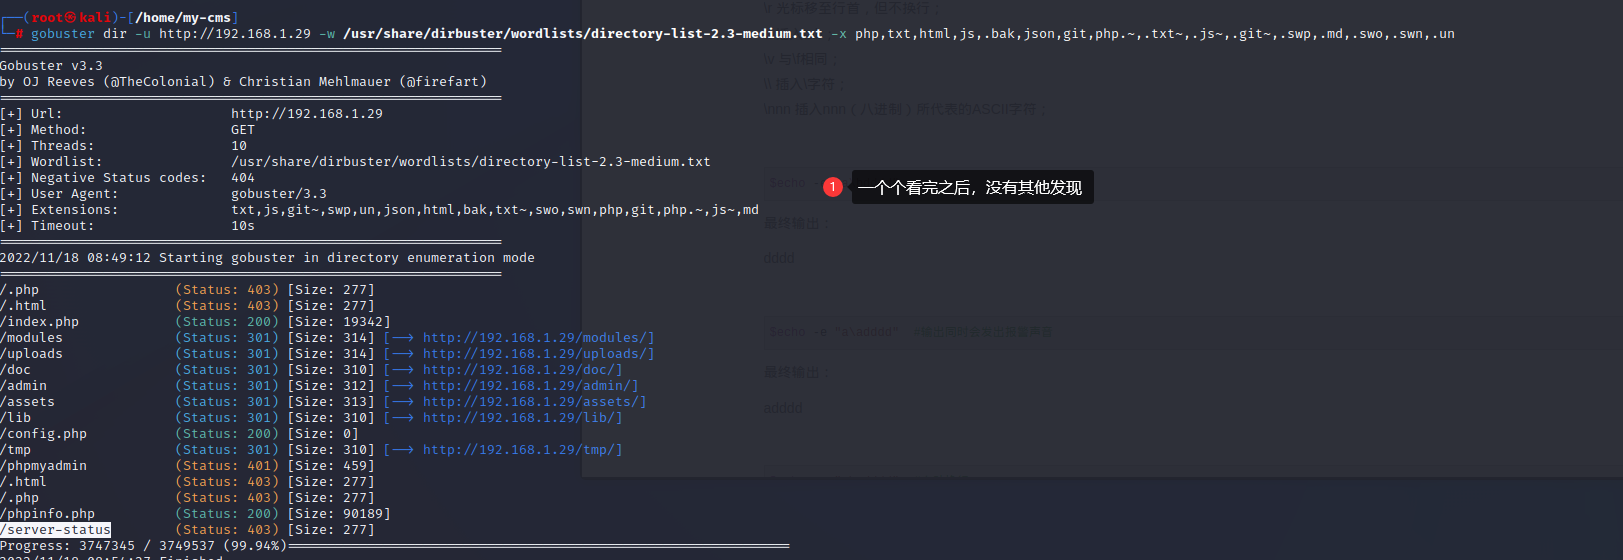Select the User Agent value gobuster/3.3
The height and width of the screenshot is (560, 1623).
[x=279, y=194]
